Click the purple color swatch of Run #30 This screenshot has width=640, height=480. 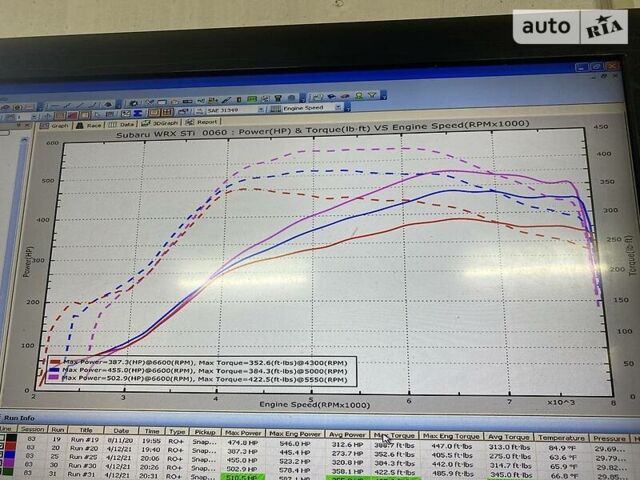pos(11,464)
